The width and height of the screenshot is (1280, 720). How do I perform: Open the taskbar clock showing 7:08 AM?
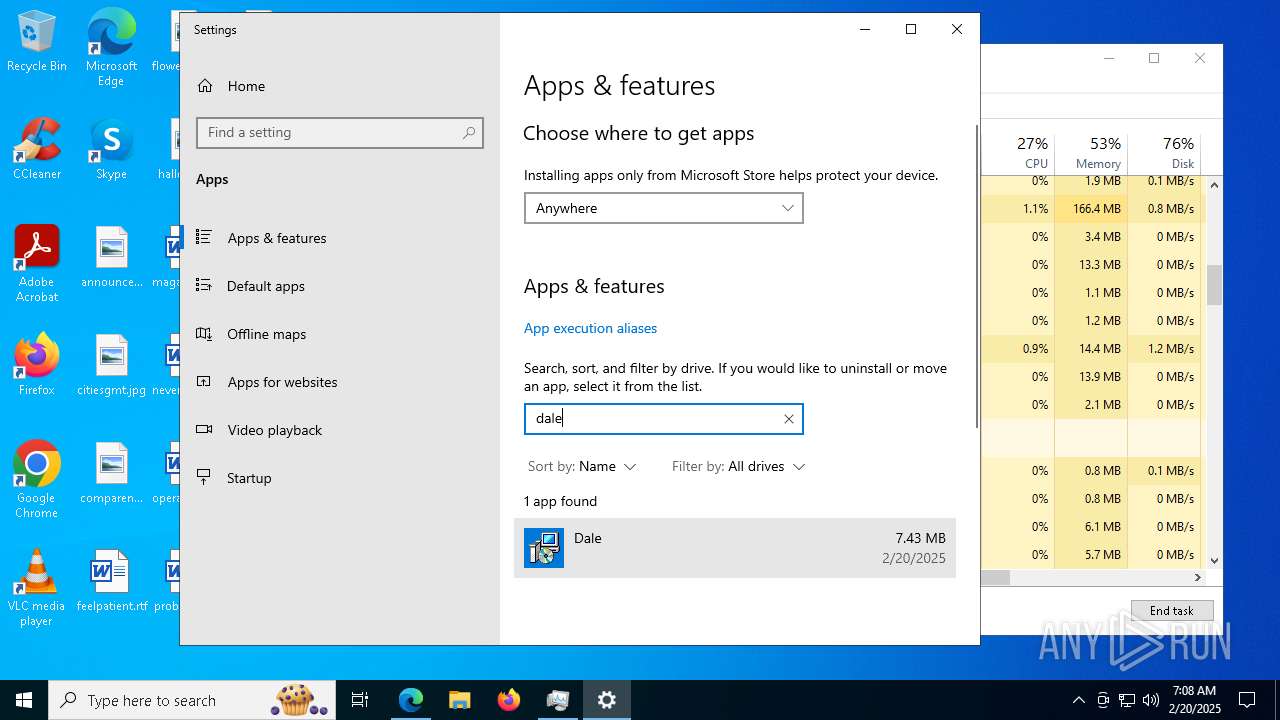point(1195,700)
